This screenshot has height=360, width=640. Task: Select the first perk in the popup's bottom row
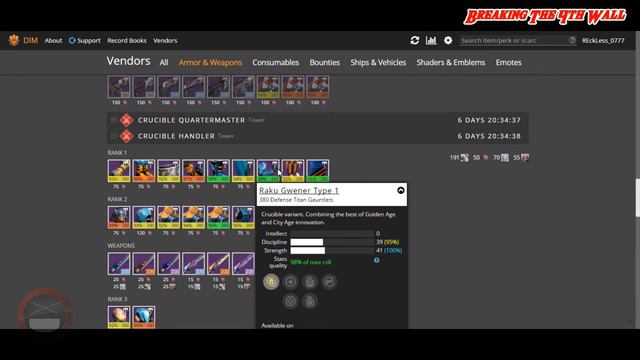click(x=291, y=301)
